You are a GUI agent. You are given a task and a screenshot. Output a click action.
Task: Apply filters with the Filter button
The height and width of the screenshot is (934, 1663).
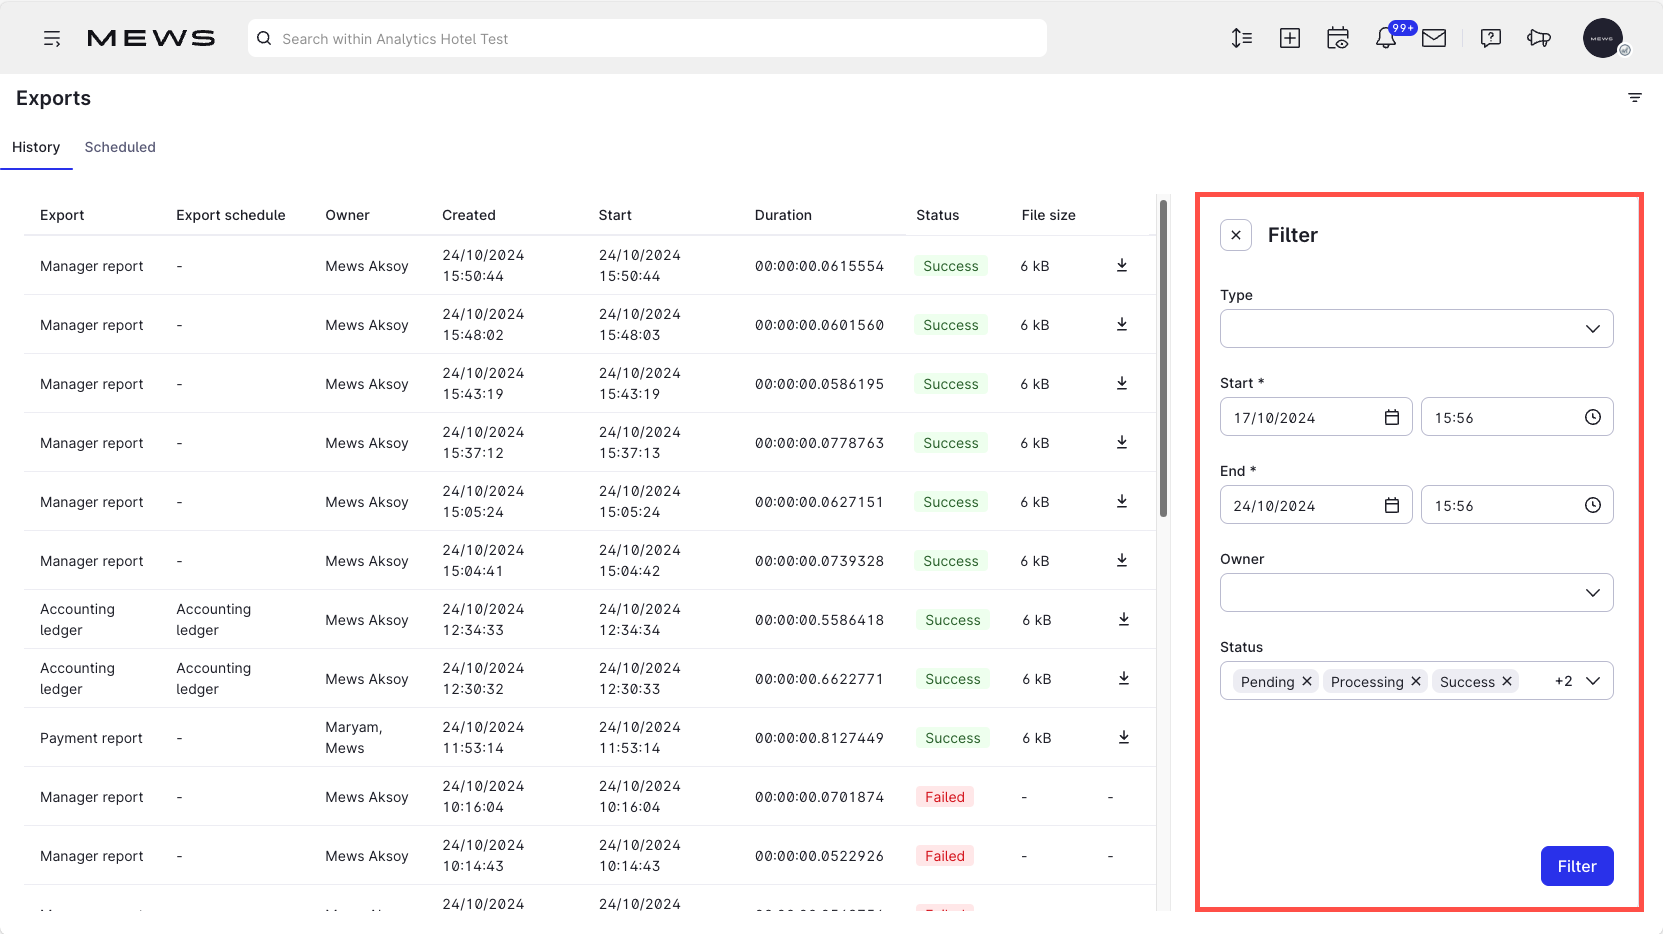[x=1577, y=866]
